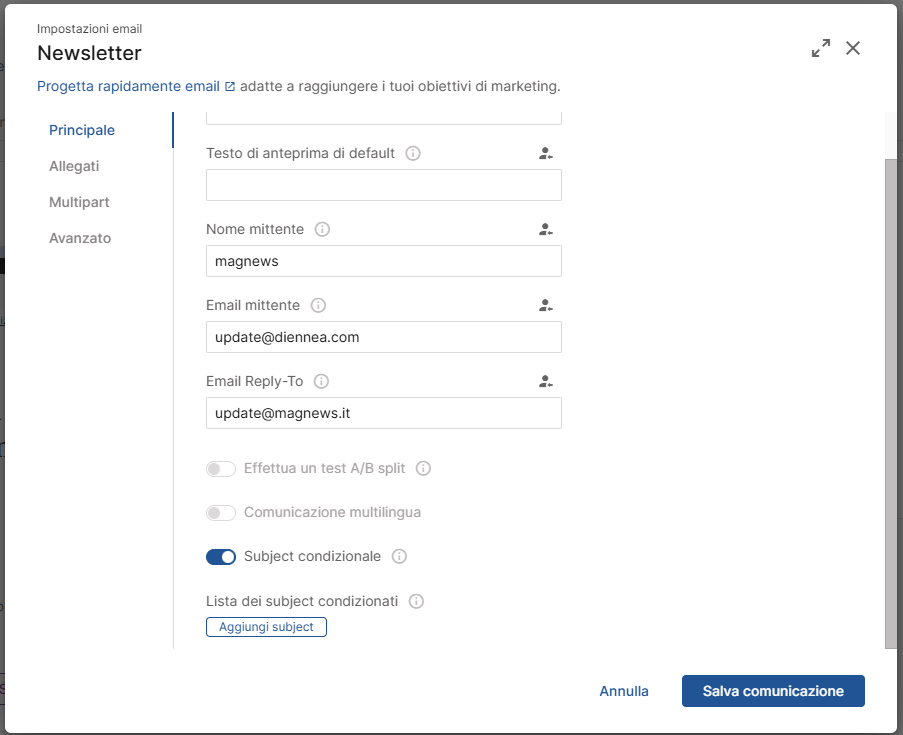Click the Email mittente input field
The width and height of the screenshot is (903, 735).
(383, 337)
